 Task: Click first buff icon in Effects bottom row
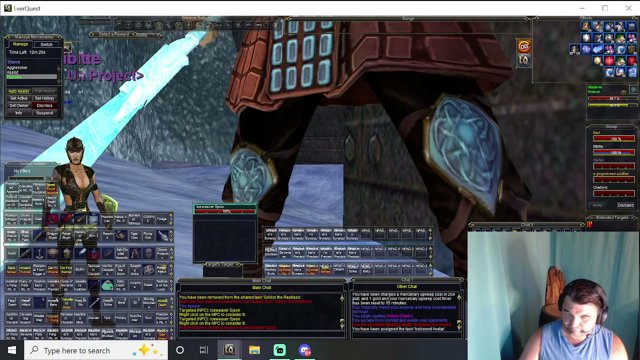[x=609, y=72]
